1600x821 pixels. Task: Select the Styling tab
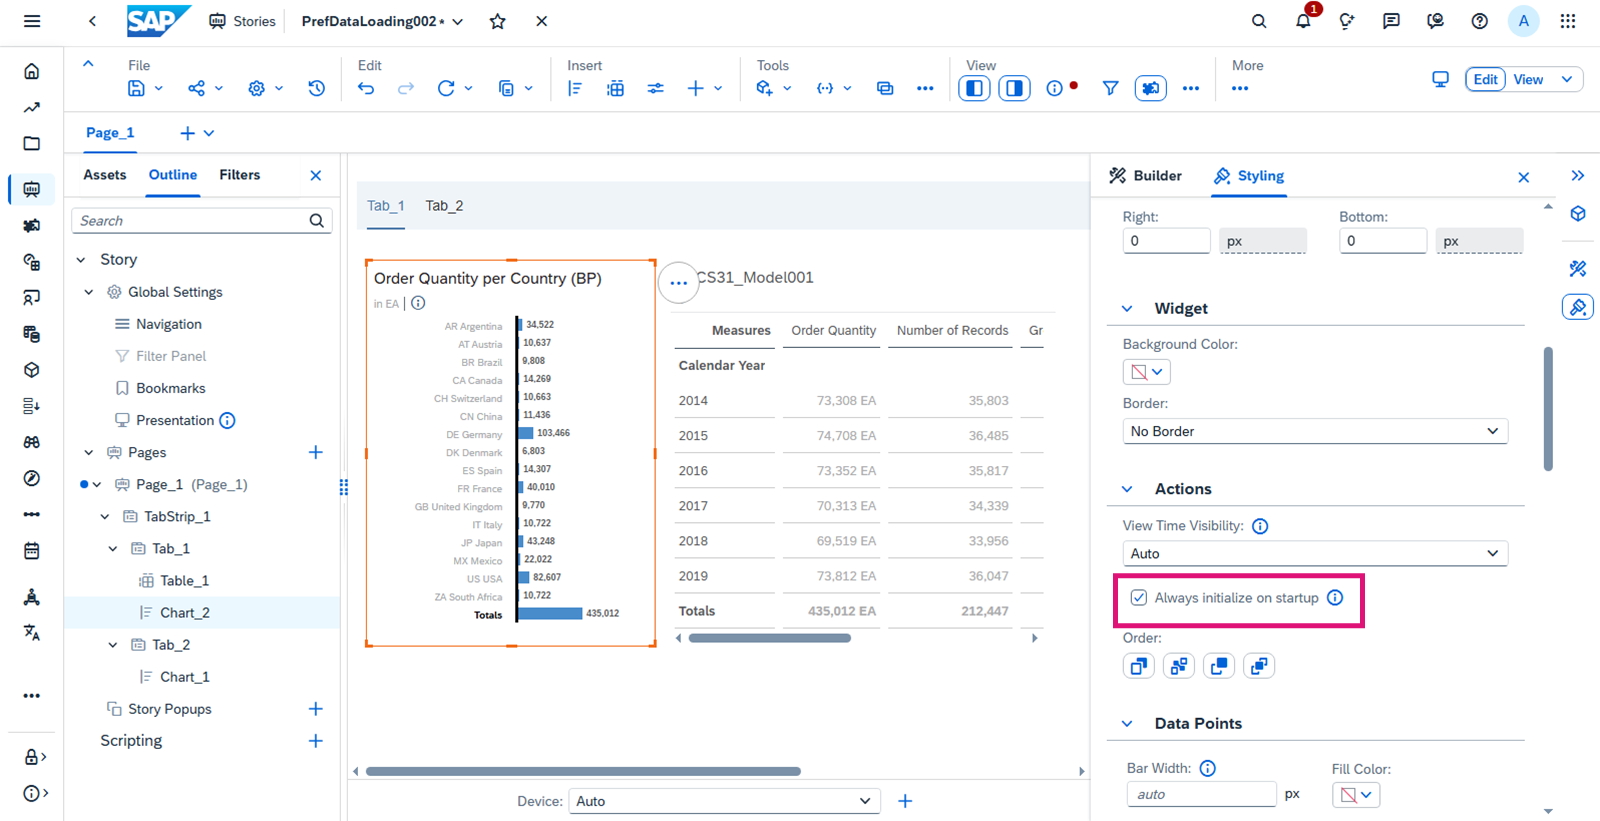point(1248,176)
